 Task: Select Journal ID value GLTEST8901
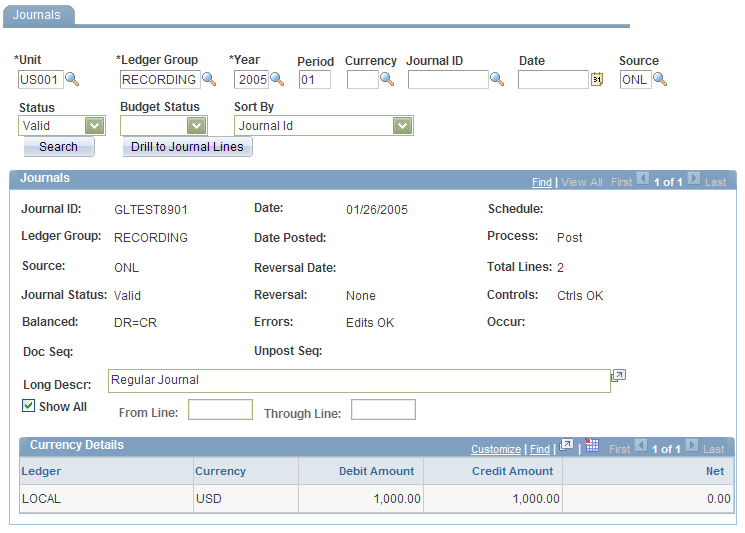[151, 210]
